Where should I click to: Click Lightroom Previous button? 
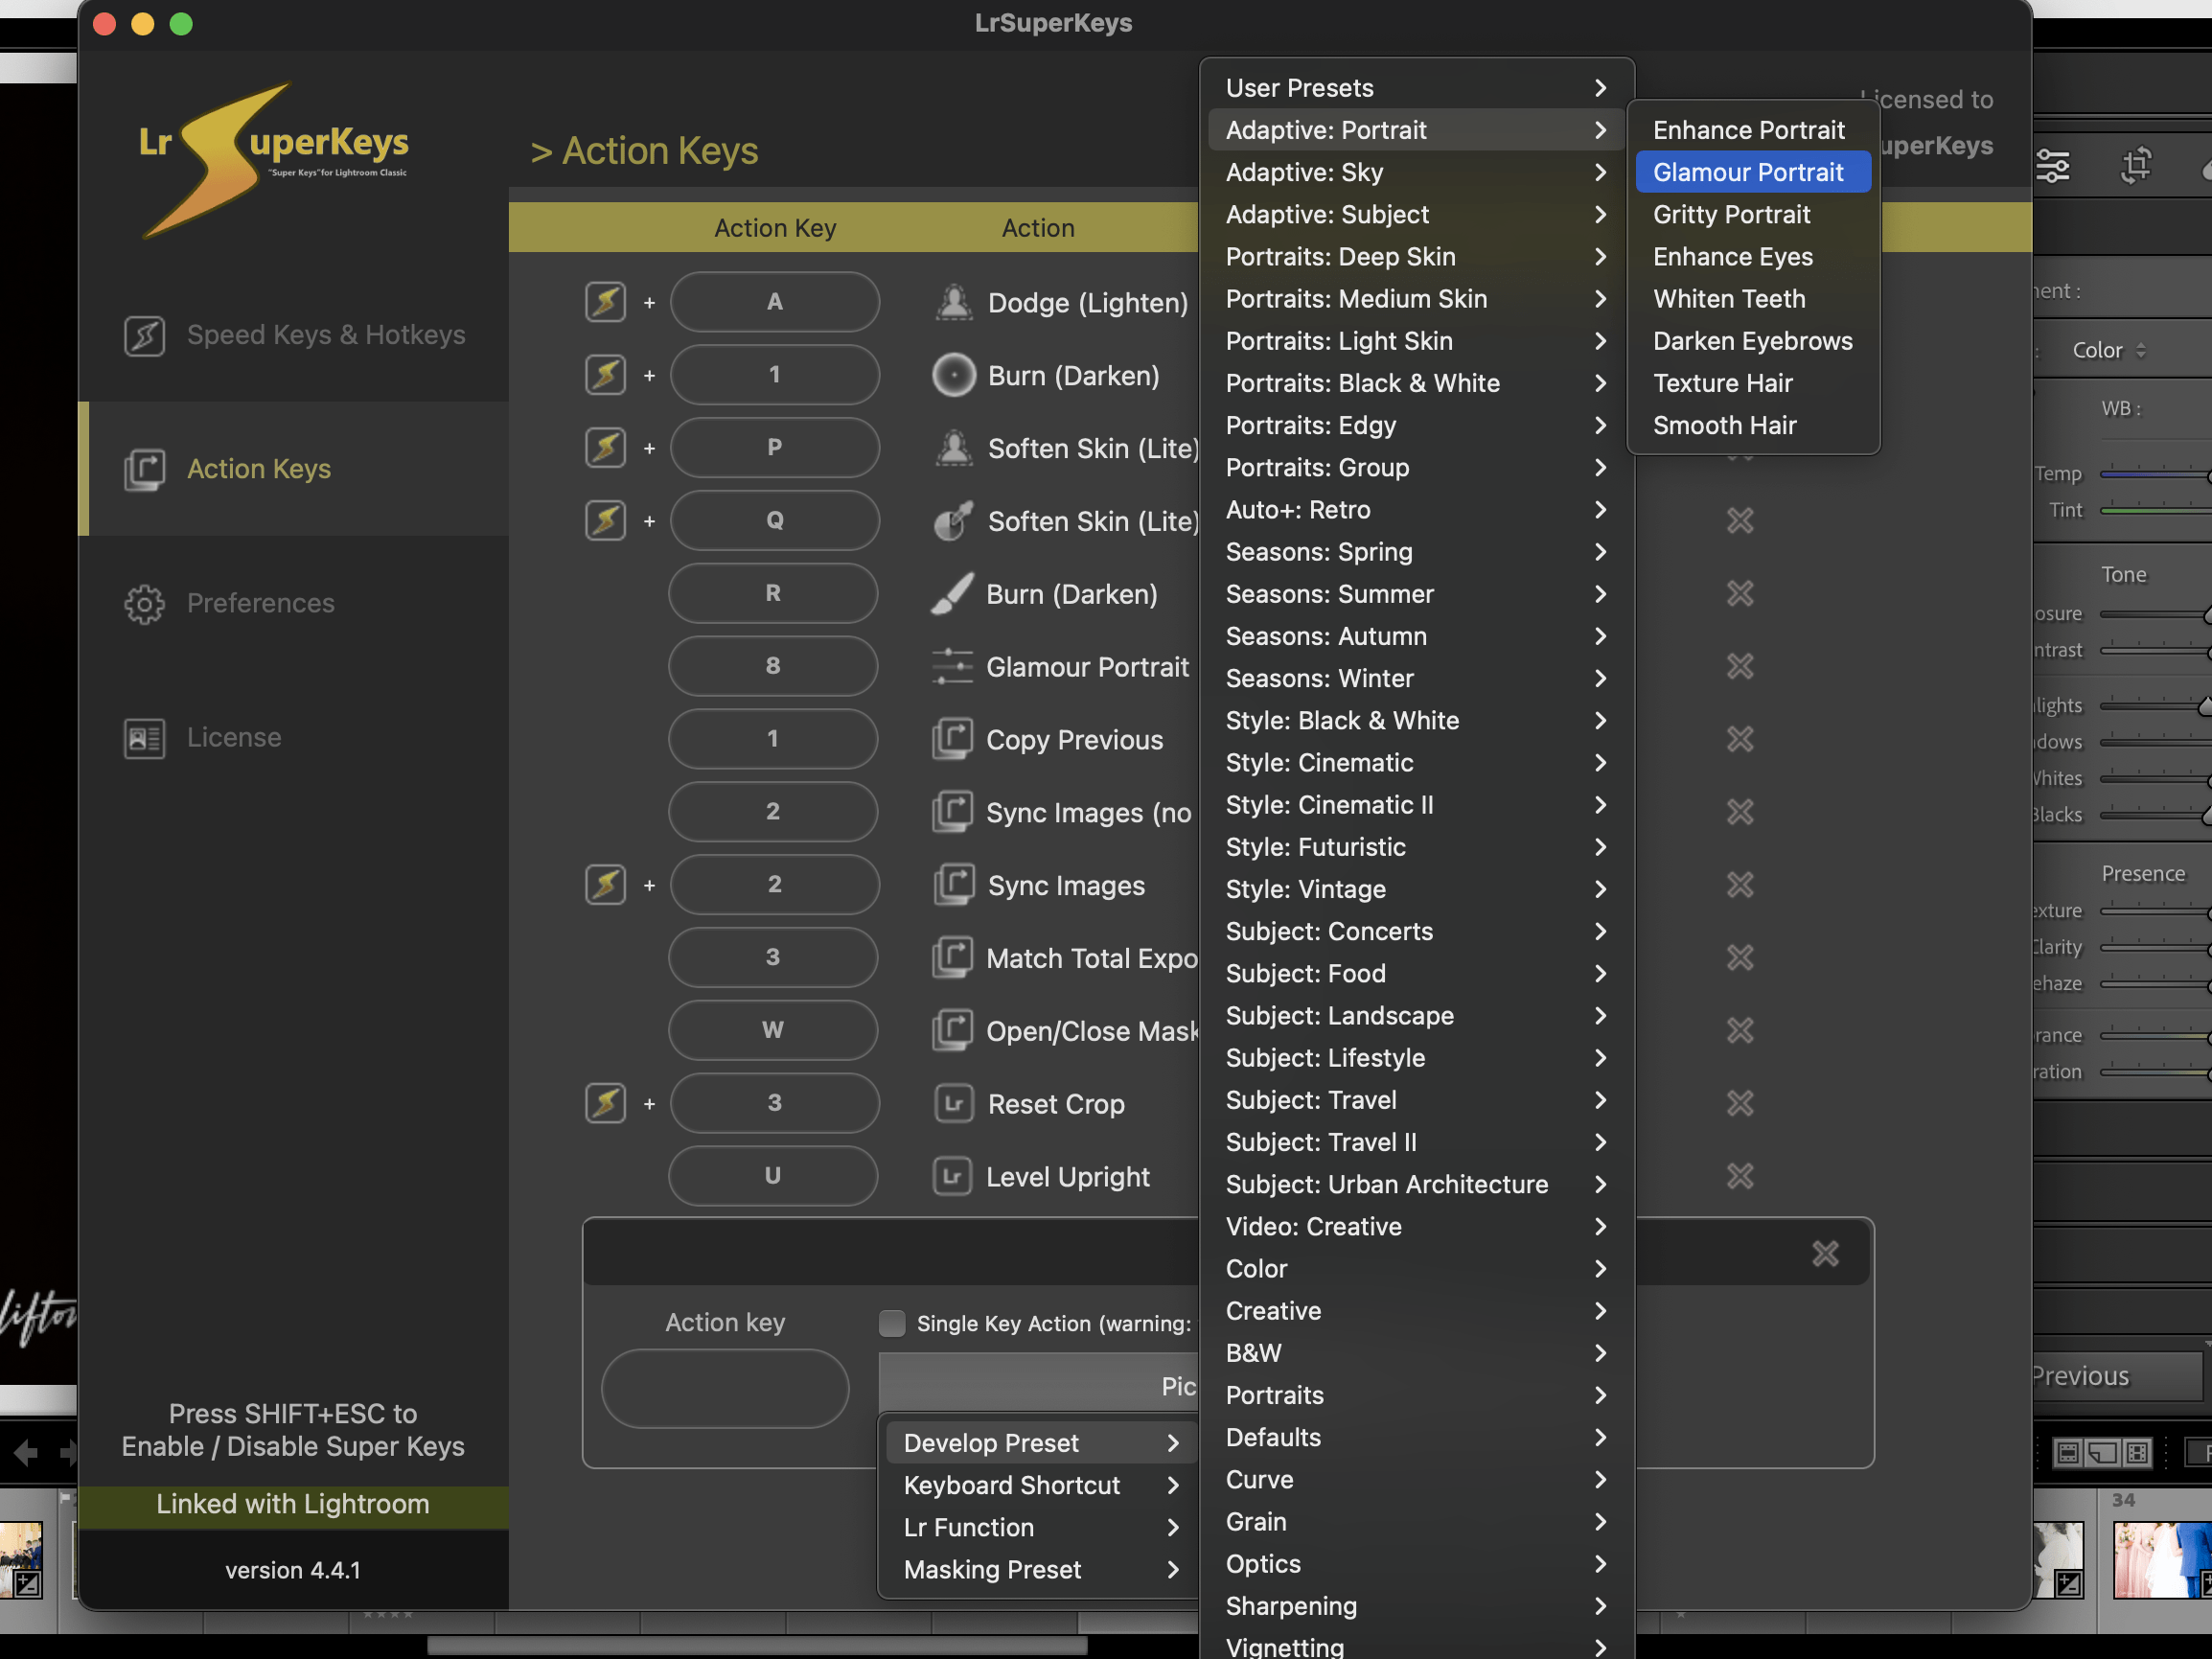2118,1377
